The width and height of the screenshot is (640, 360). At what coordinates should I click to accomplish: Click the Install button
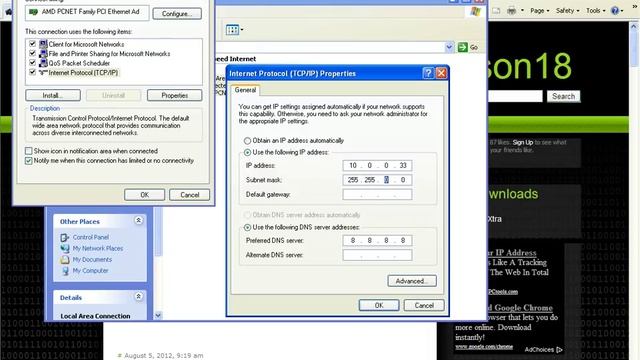tap(53, 95)
